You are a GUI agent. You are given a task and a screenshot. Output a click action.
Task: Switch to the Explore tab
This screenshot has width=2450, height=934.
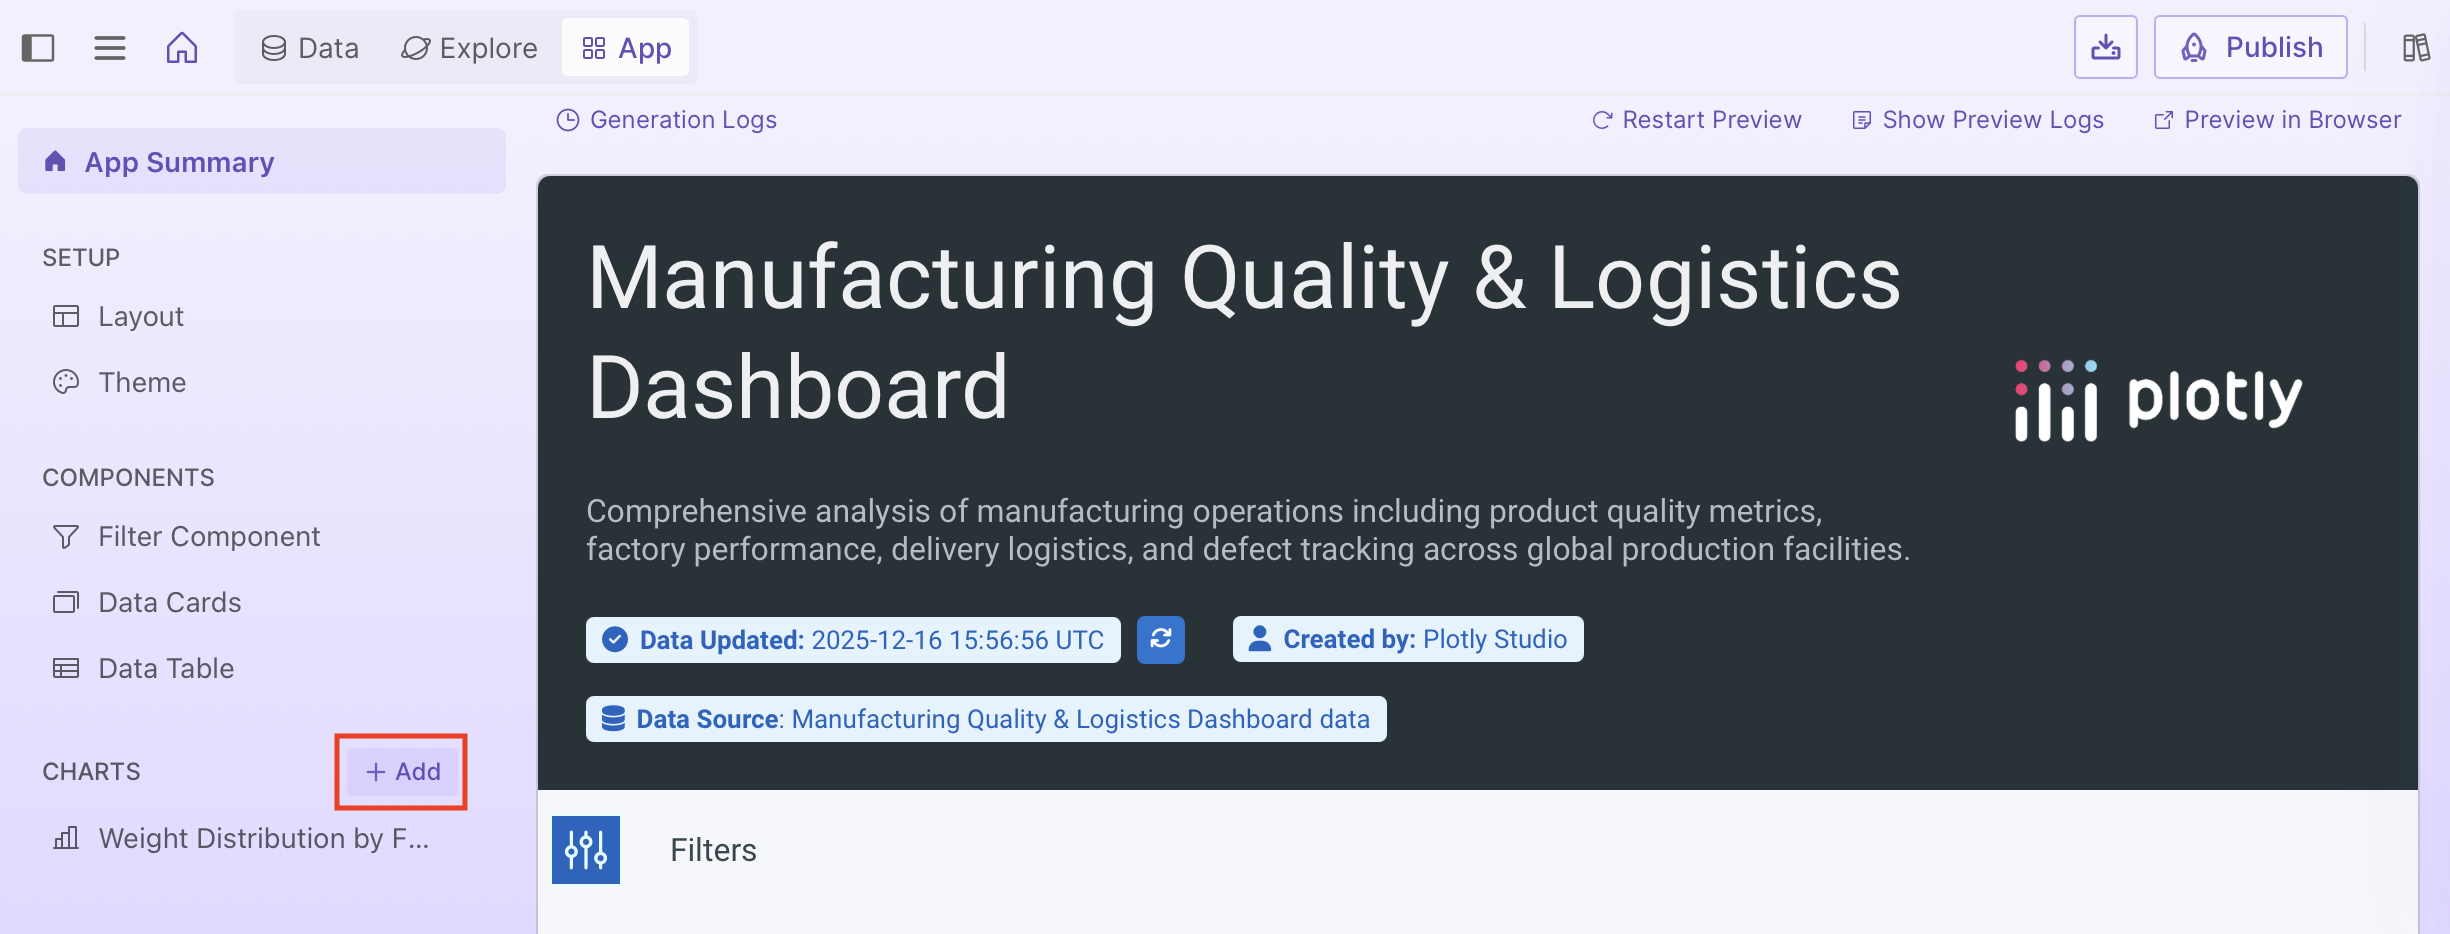coord(469,48)
